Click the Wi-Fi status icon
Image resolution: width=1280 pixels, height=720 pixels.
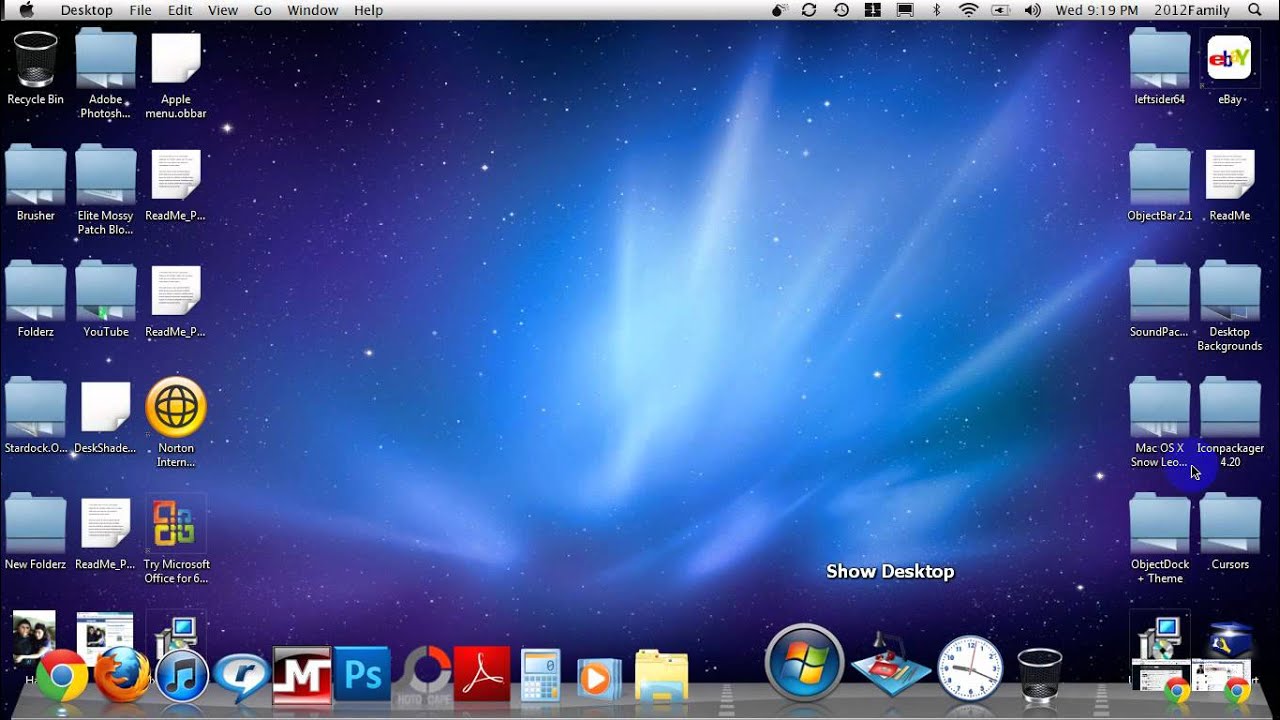pyautogui.click(x=968, y=10)
